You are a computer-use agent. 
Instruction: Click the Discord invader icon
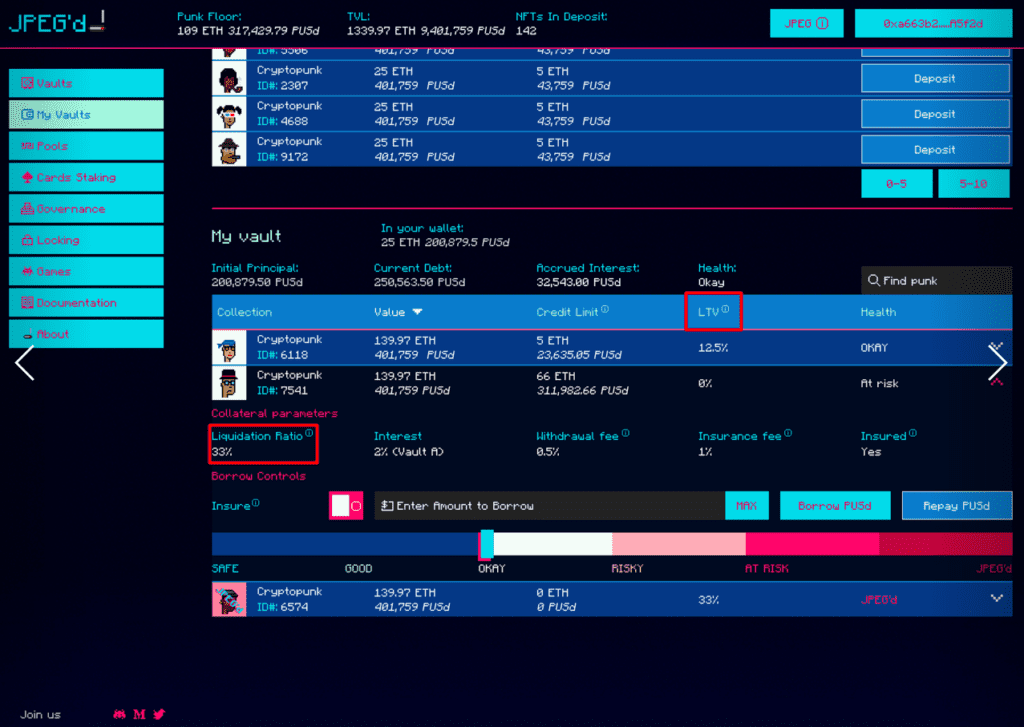[x=120, y=714]
